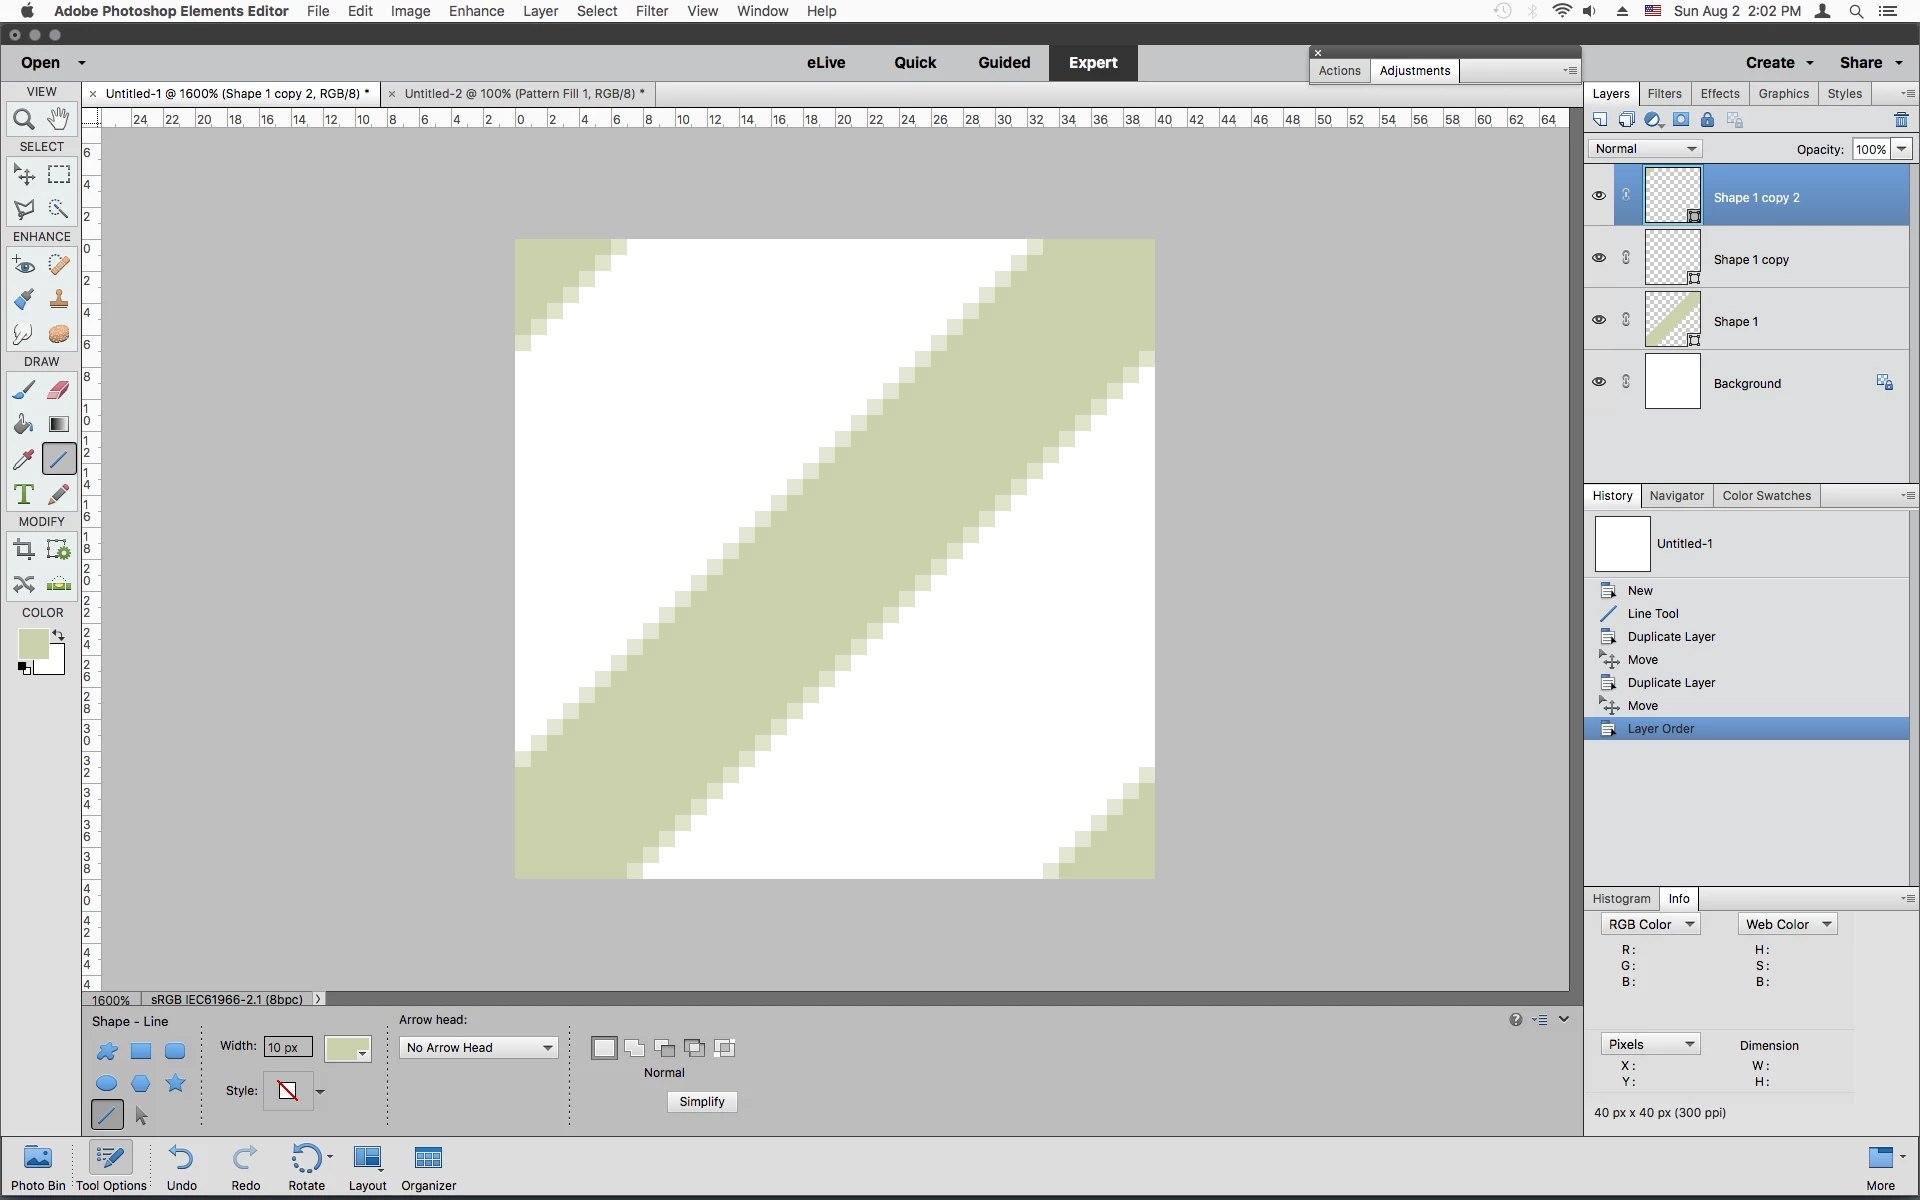Open the layer blend mode dropdown
This screenshot has height=1200, width=1920.
click(1645, 149)
